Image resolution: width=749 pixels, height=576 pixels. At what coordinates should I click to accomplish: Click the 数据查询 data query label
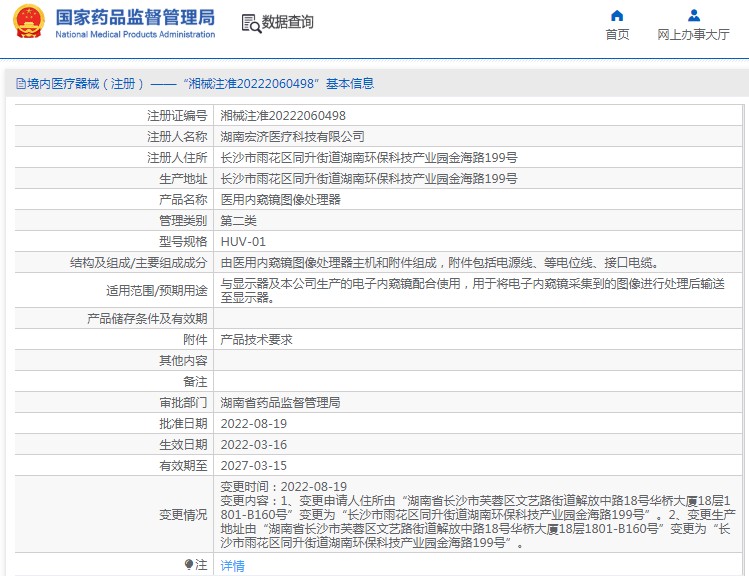288,22
